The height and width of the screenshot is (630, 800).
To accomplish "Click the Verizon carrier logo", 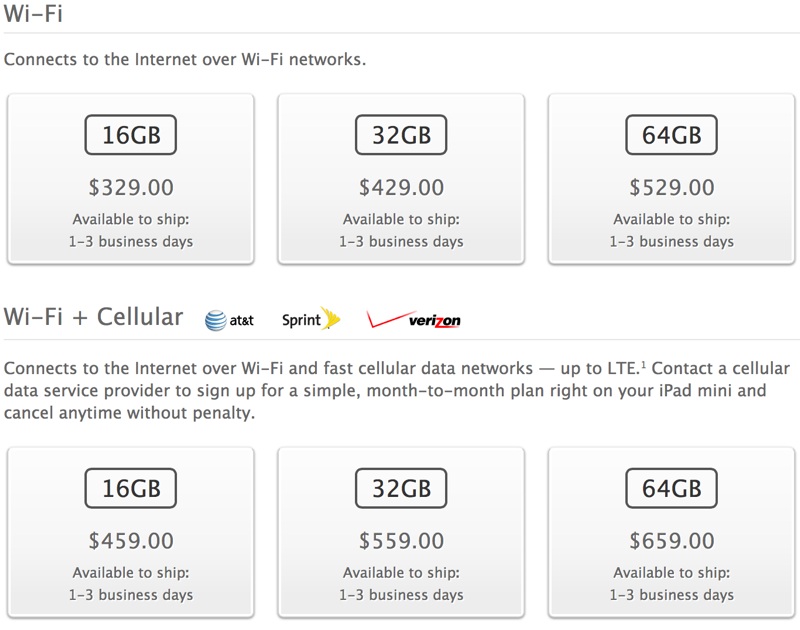I will (x=413, y=319).
